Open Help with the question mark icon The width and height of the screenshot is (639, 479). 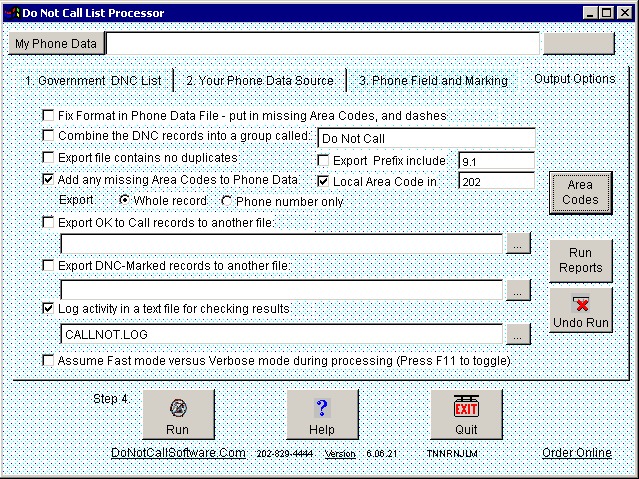pyautogui.click(x=322, y=414)
